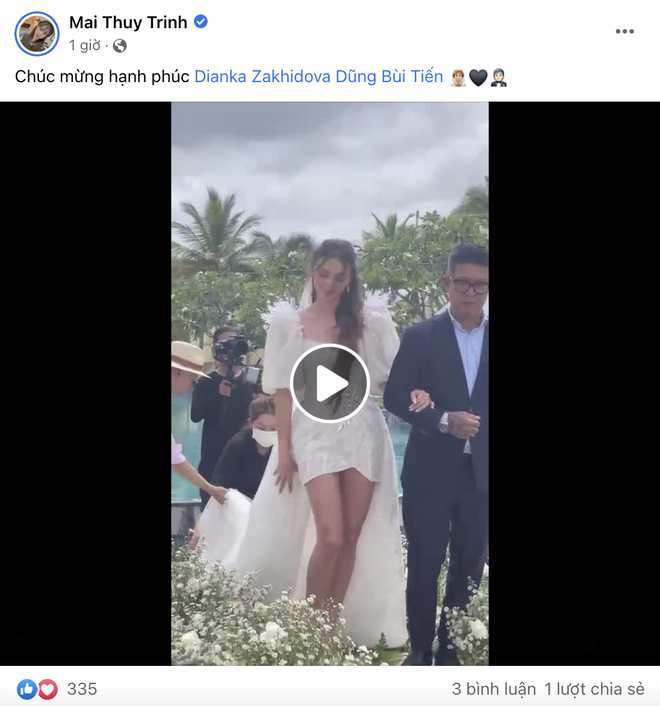The image size is (660, 706).
Task: Show the 335 reactions list
Action: click(82, 689)
